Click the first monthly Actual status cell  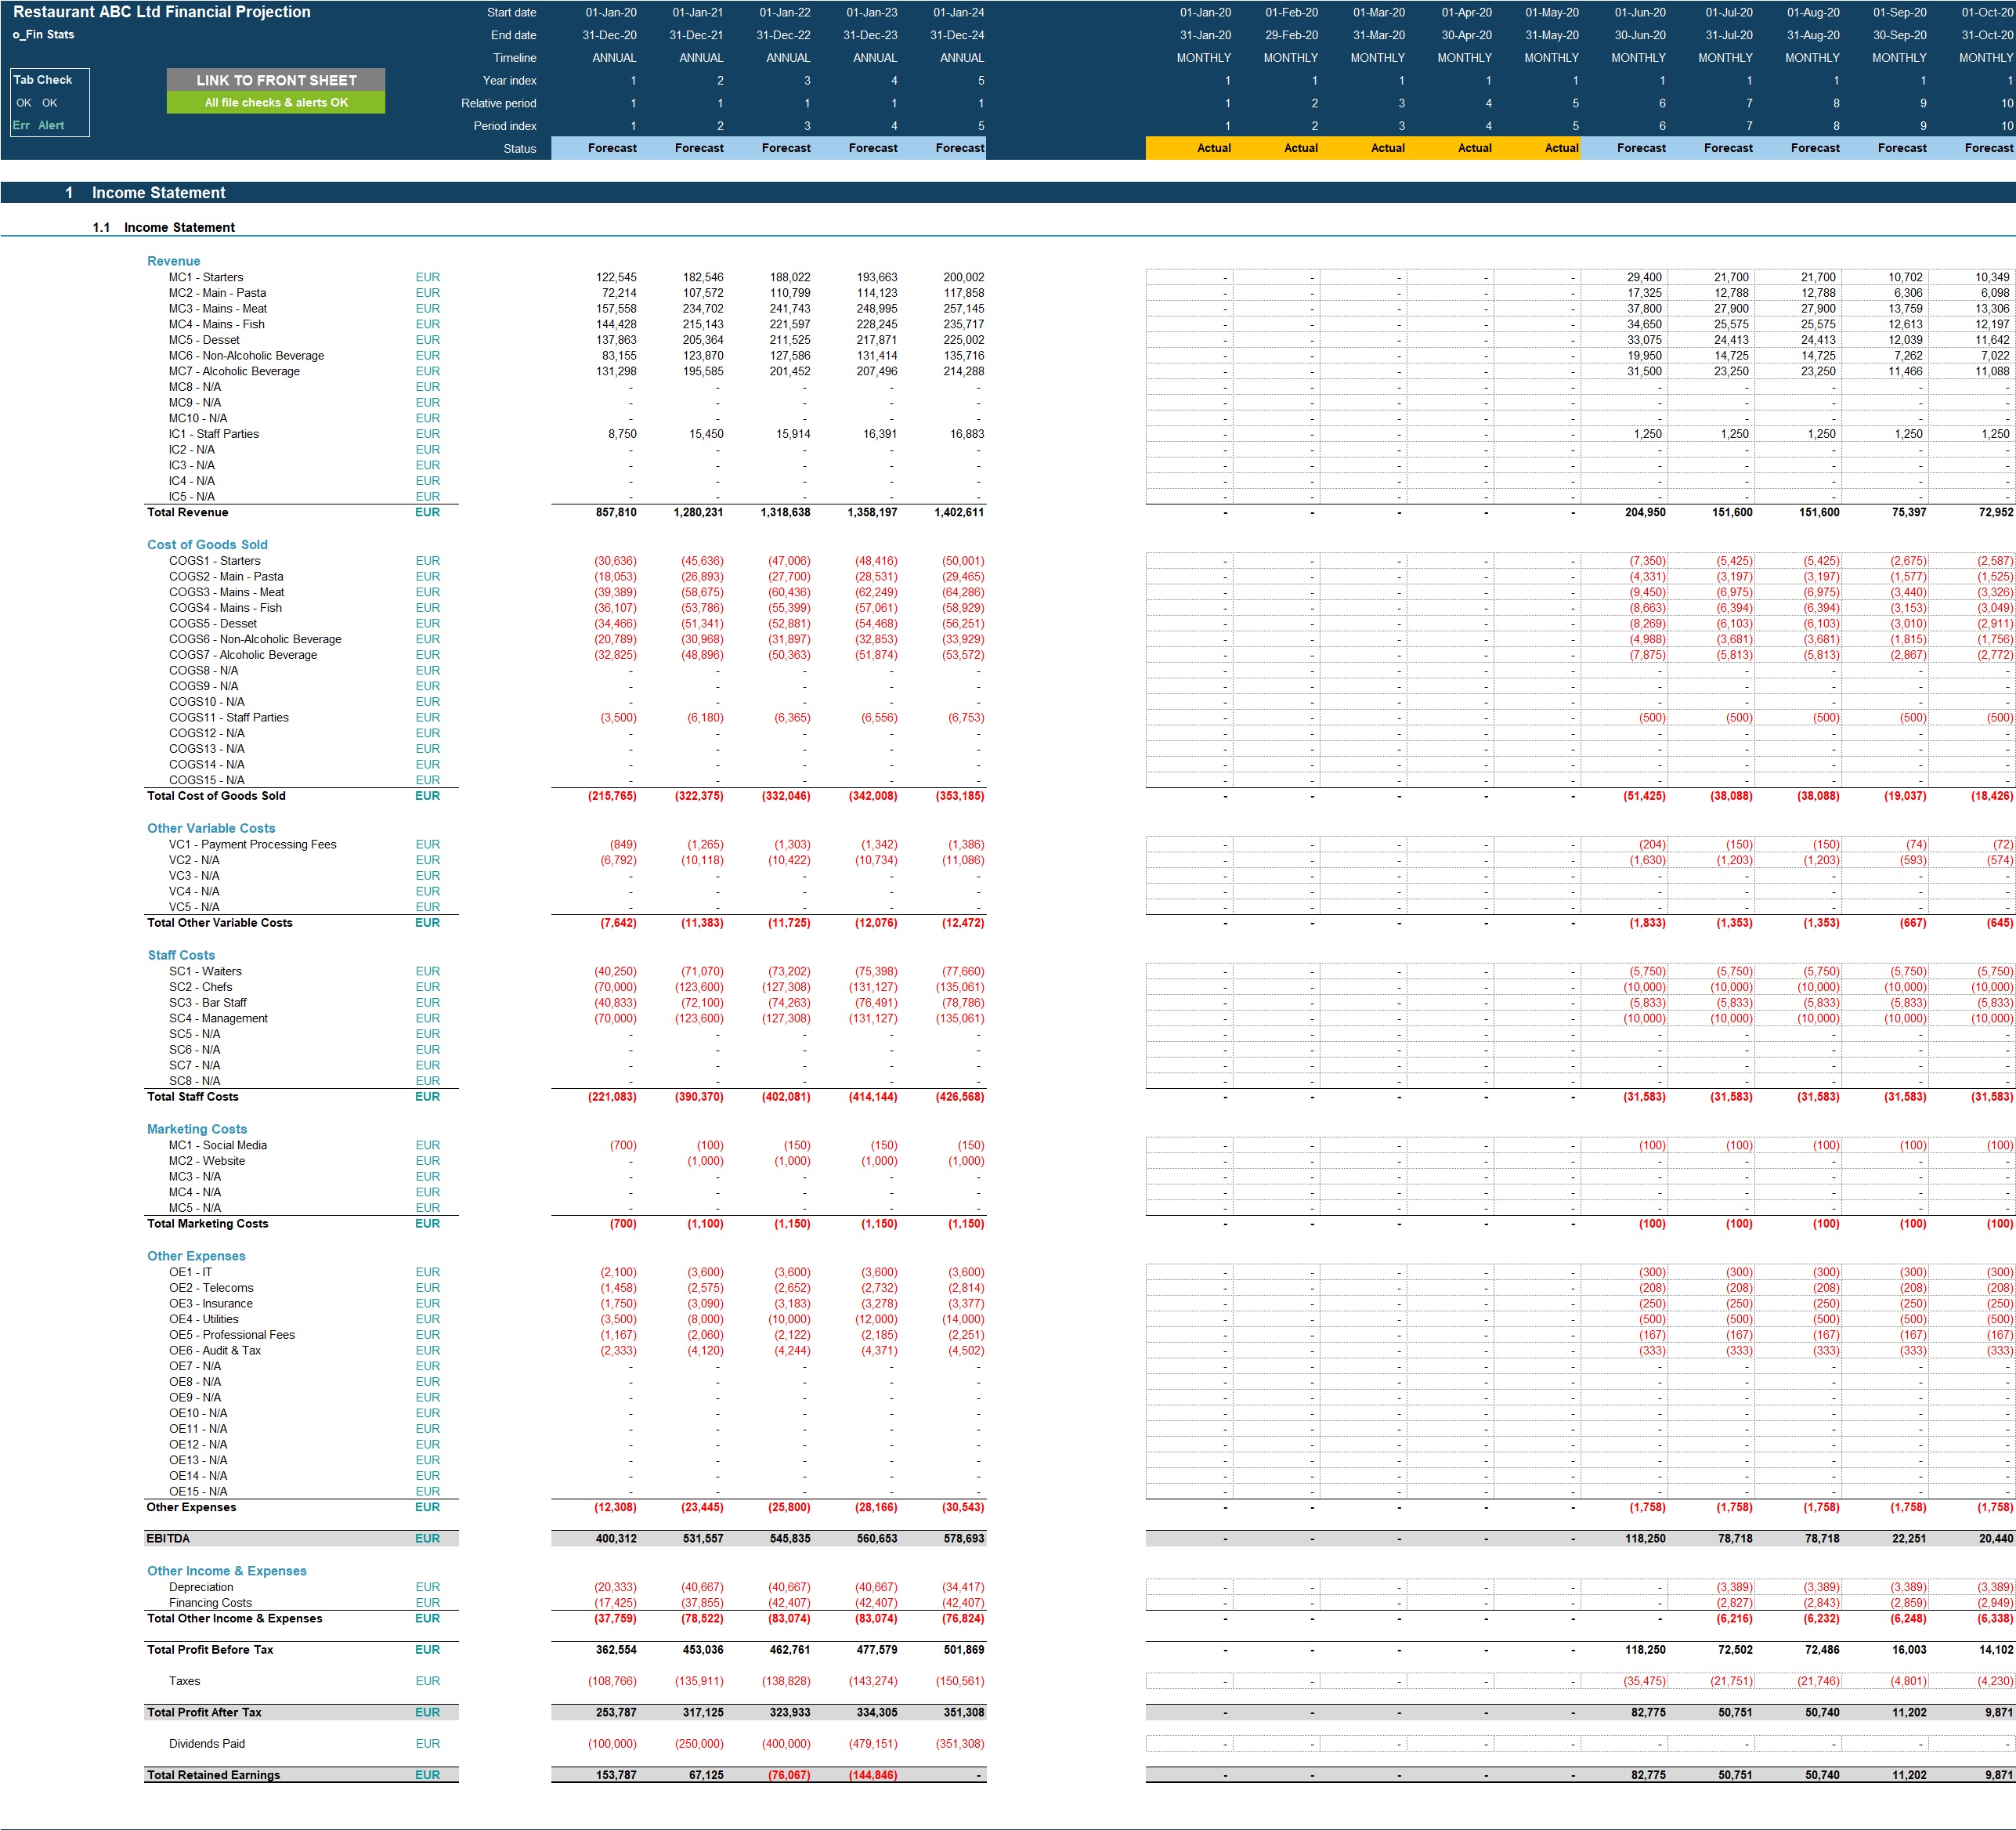click(1189, 148)
